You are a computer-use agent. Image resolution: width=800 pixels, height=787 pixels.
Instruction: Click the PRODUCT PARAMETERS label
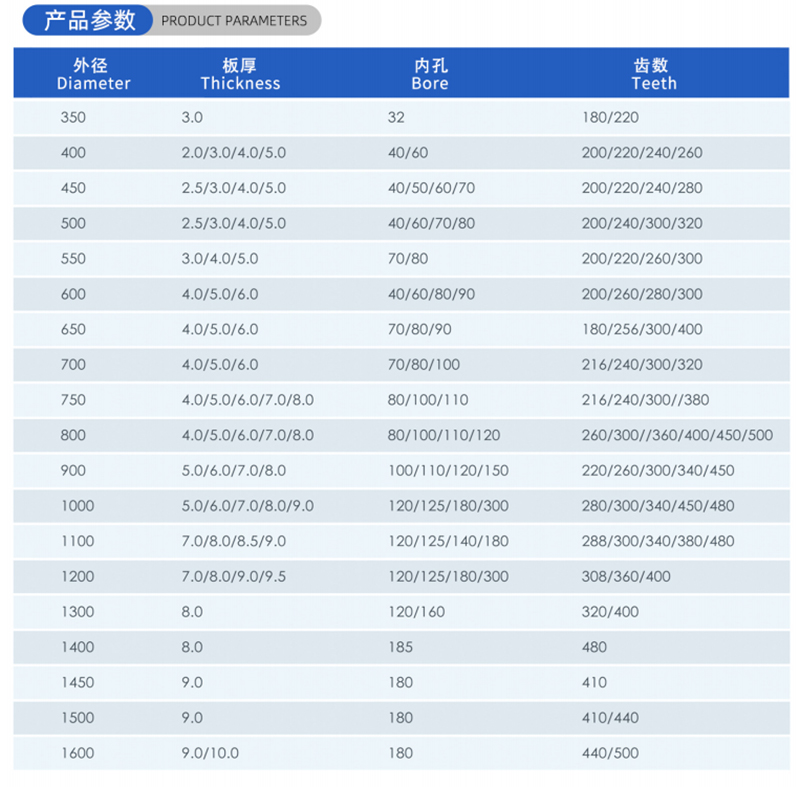click(235, 20)
